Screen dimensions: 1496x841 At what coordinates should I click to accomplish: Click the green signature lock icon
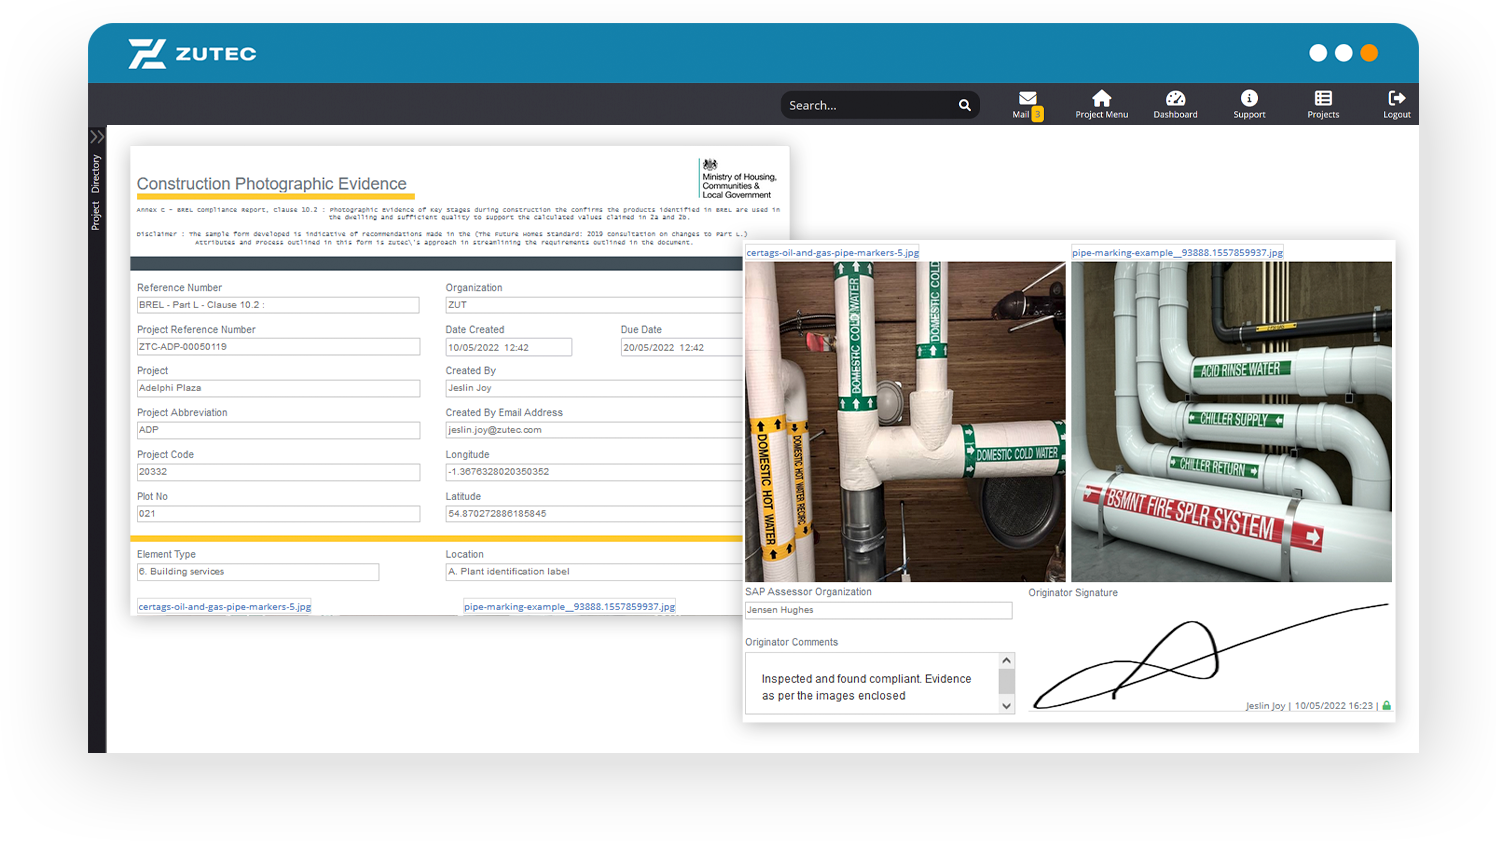1386,706
